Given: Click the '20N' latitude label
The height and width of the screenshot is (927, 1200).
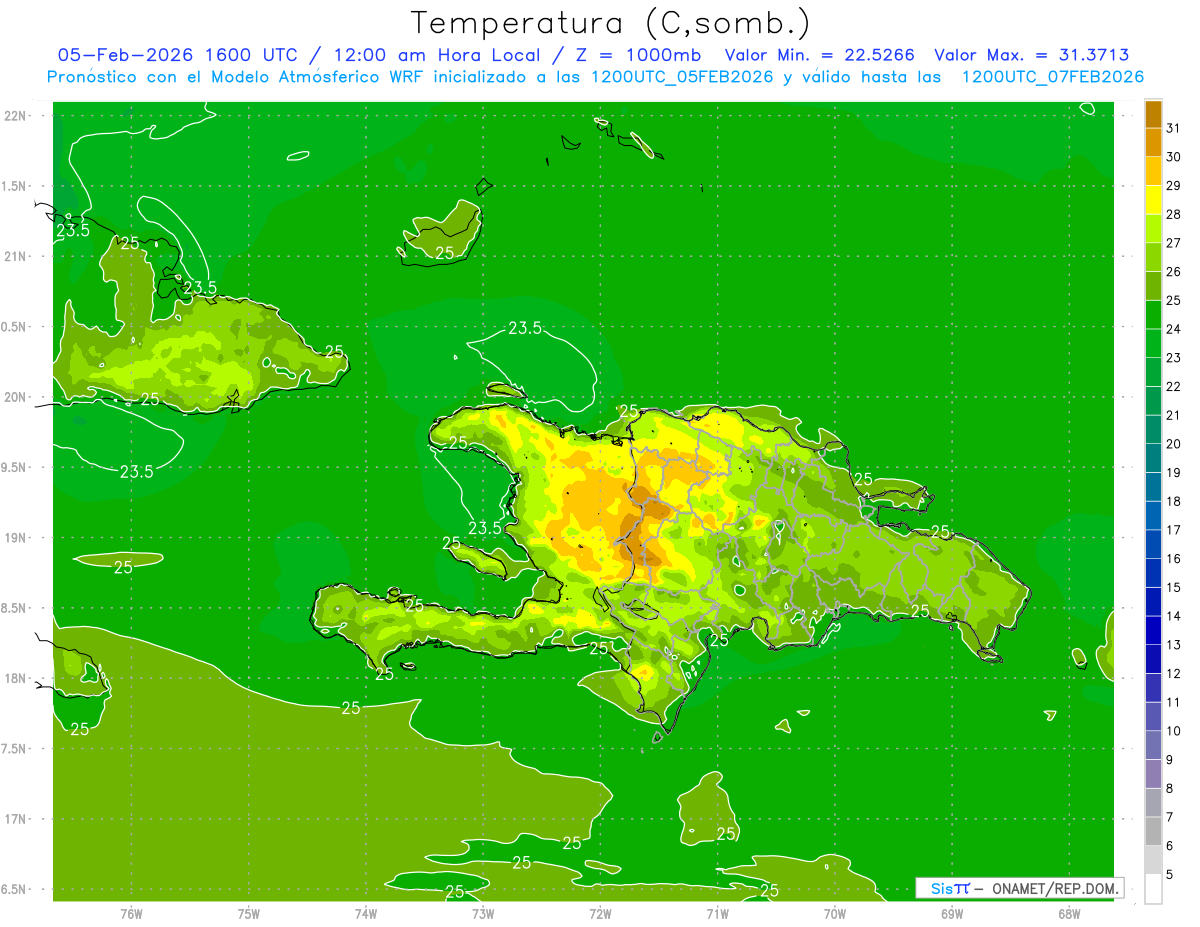Looking at the screenshot, I should 15,397.
